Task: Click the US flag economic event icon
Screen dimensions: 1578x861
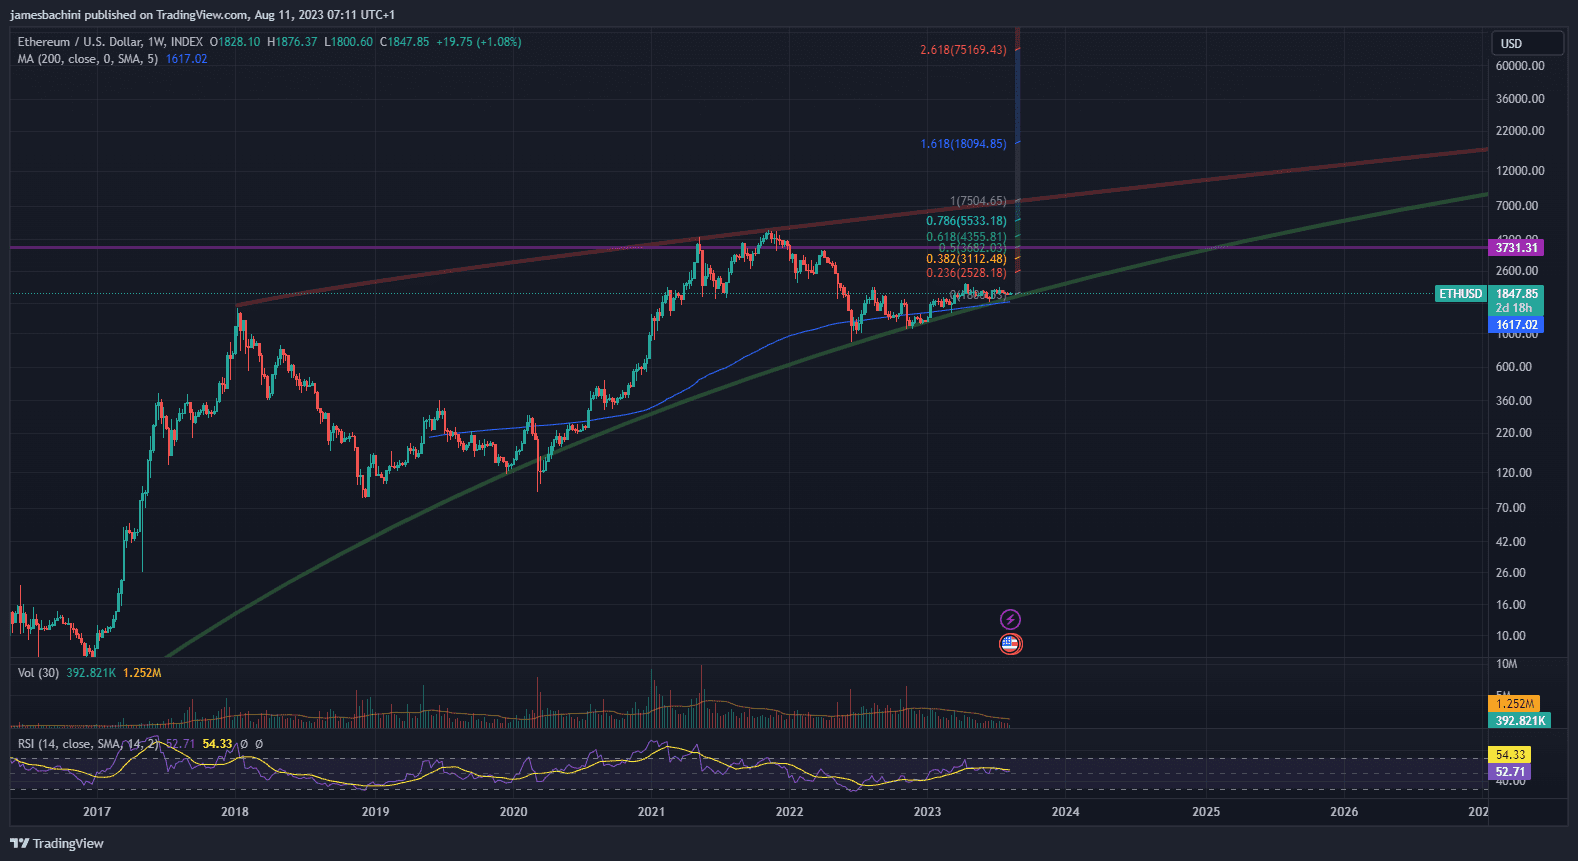Action: (x=1010, y=644)
